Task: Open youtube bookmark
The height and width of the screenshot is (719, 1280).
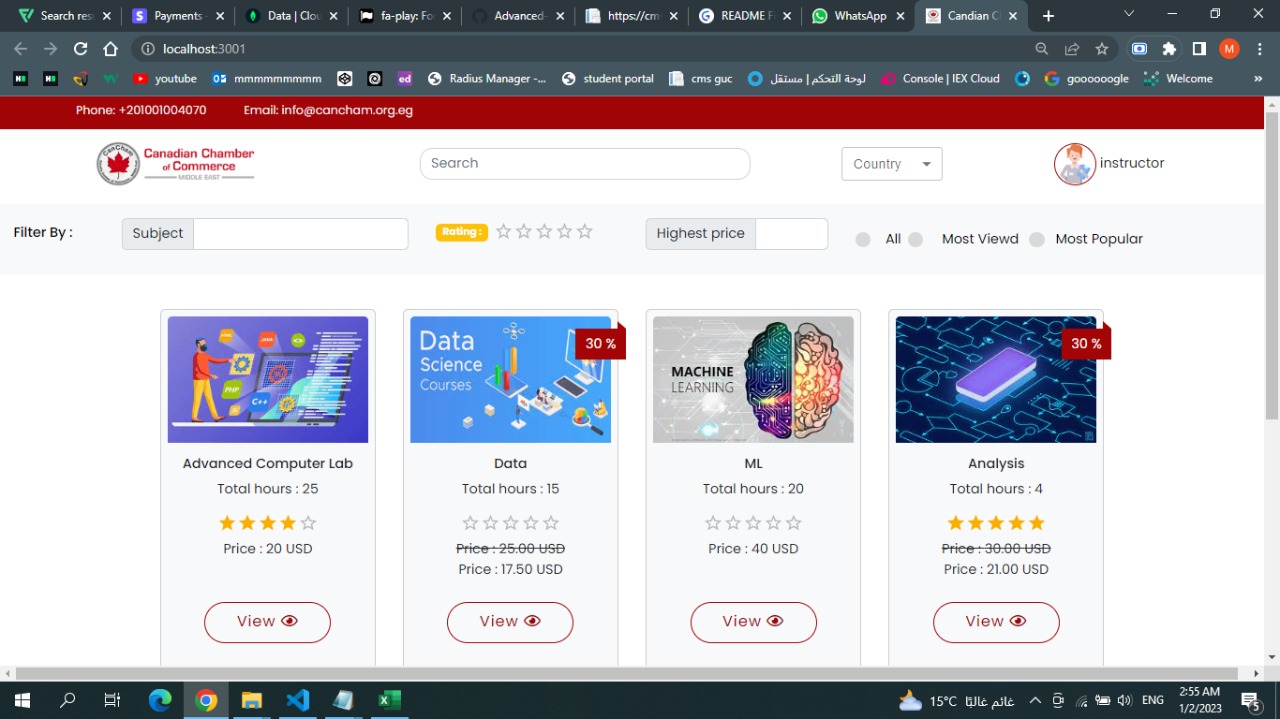Action: click(x=164, y=78)
